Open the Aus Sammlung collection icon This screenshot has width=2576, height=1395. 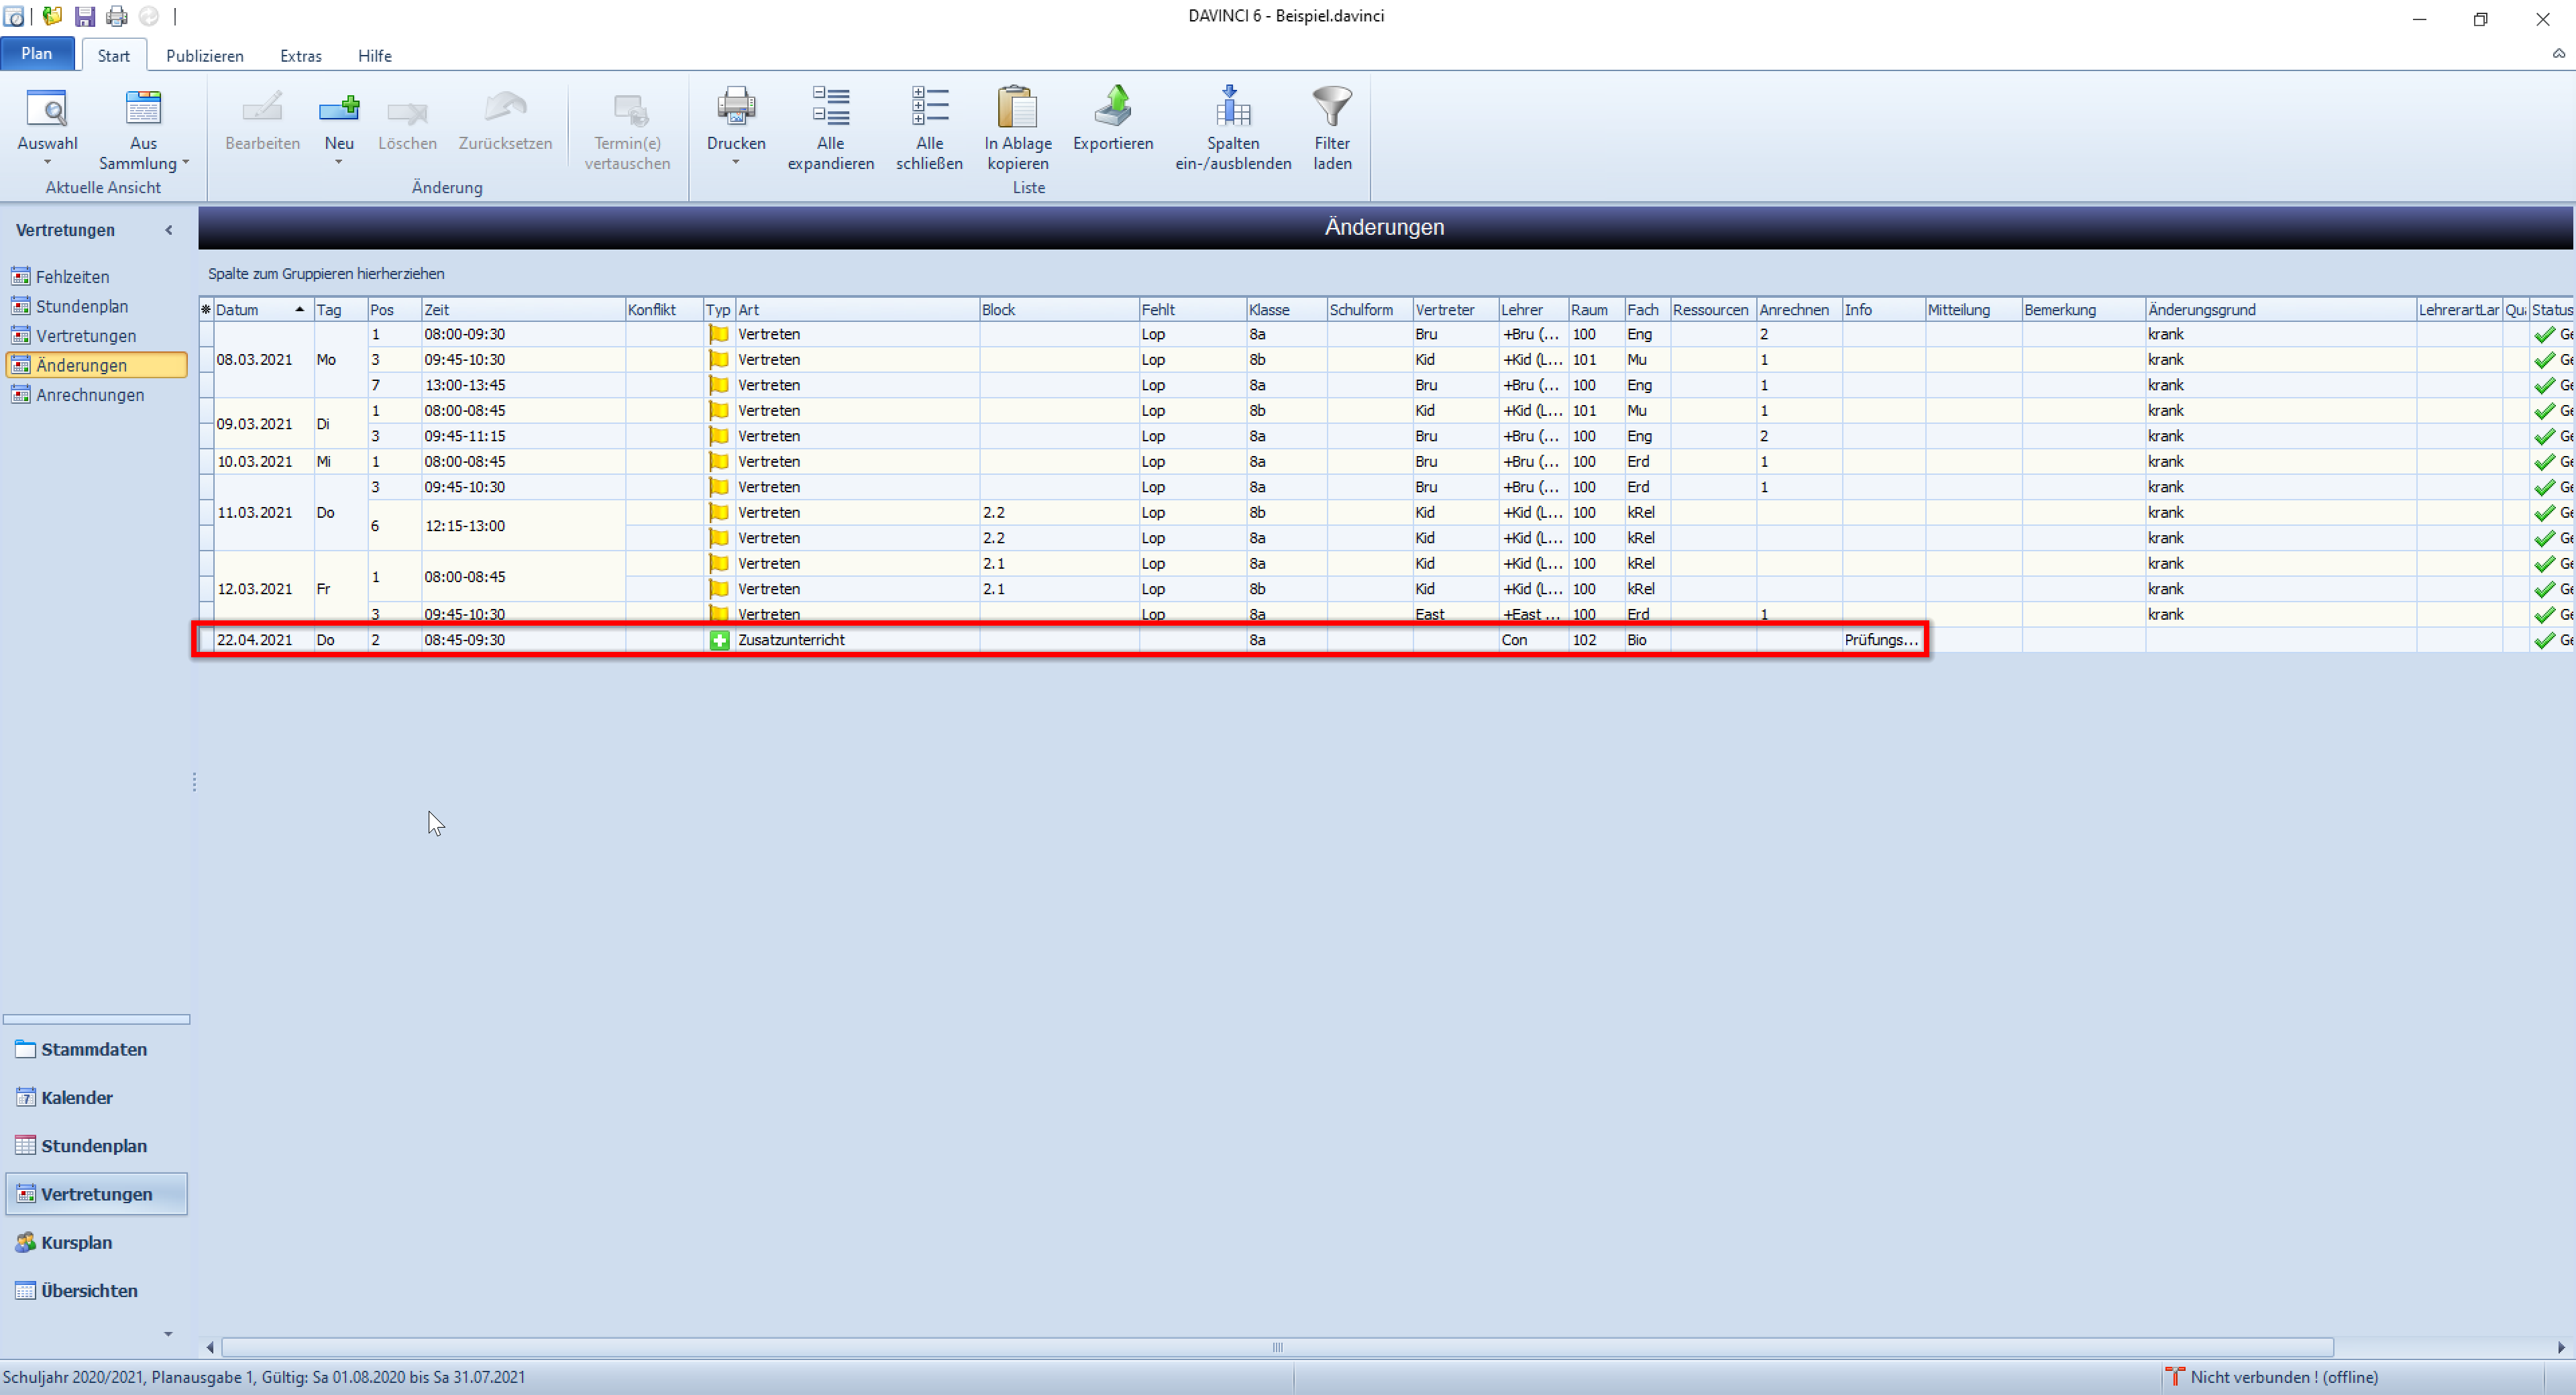coord(143,108)
